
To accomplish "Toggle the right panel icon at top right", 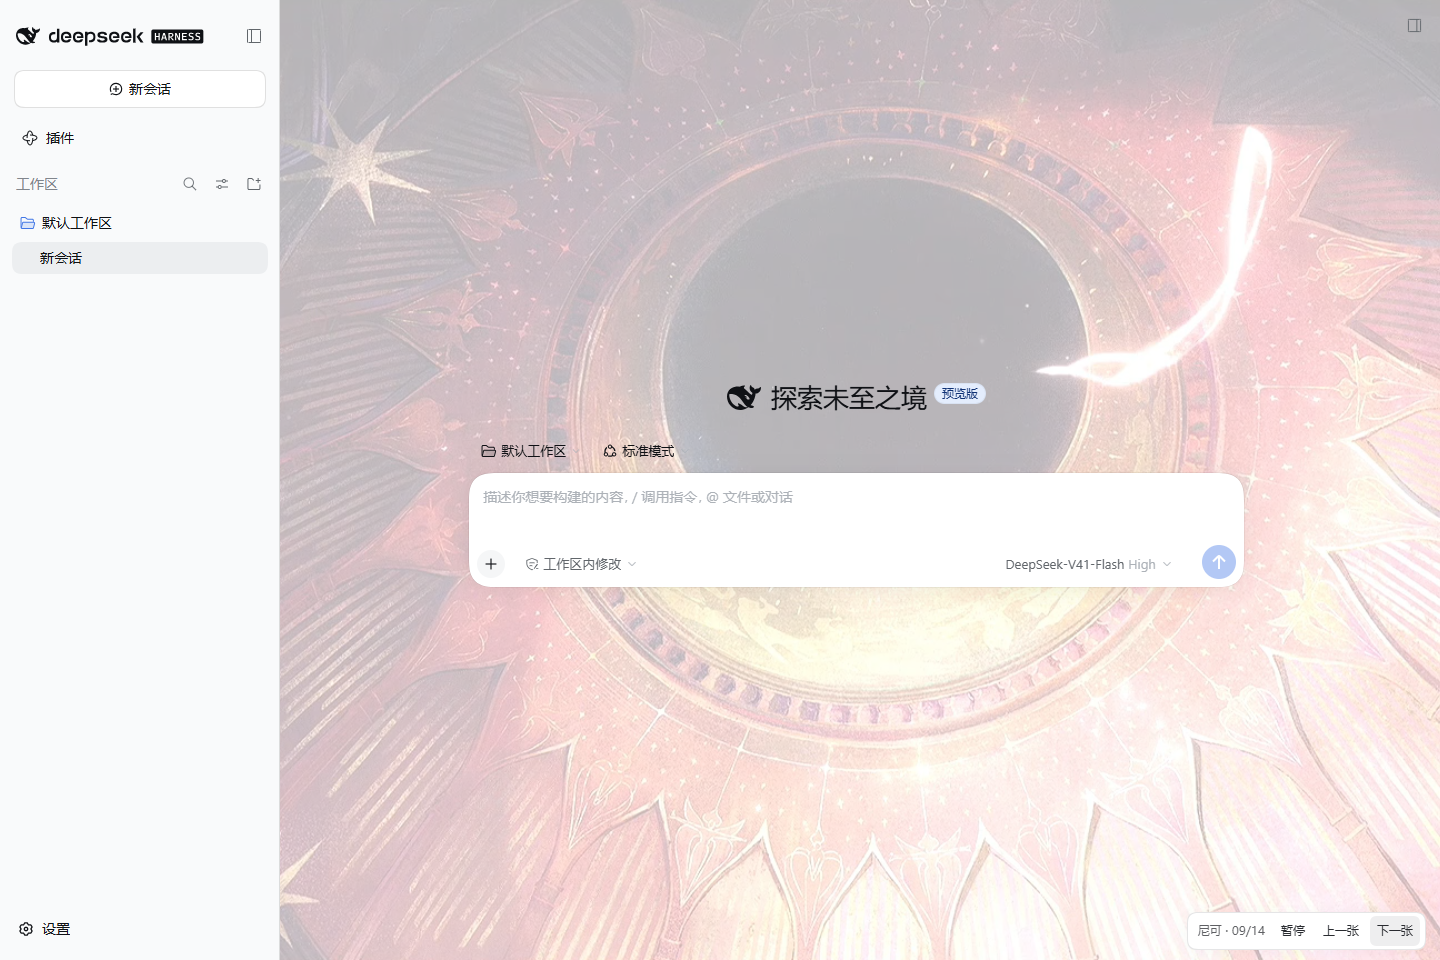I will (1414, 26).
